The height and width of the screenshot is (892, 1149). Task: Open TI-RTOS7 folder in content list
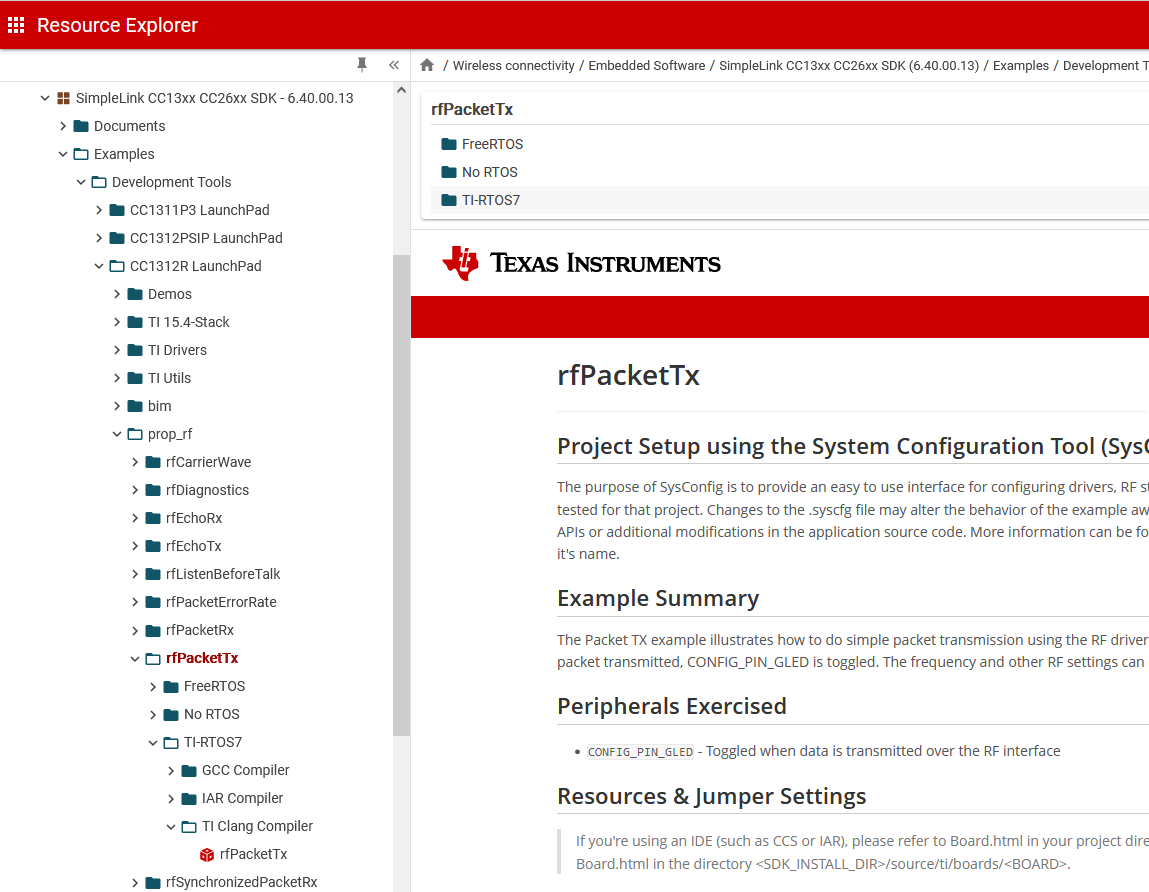coord(490,200)
